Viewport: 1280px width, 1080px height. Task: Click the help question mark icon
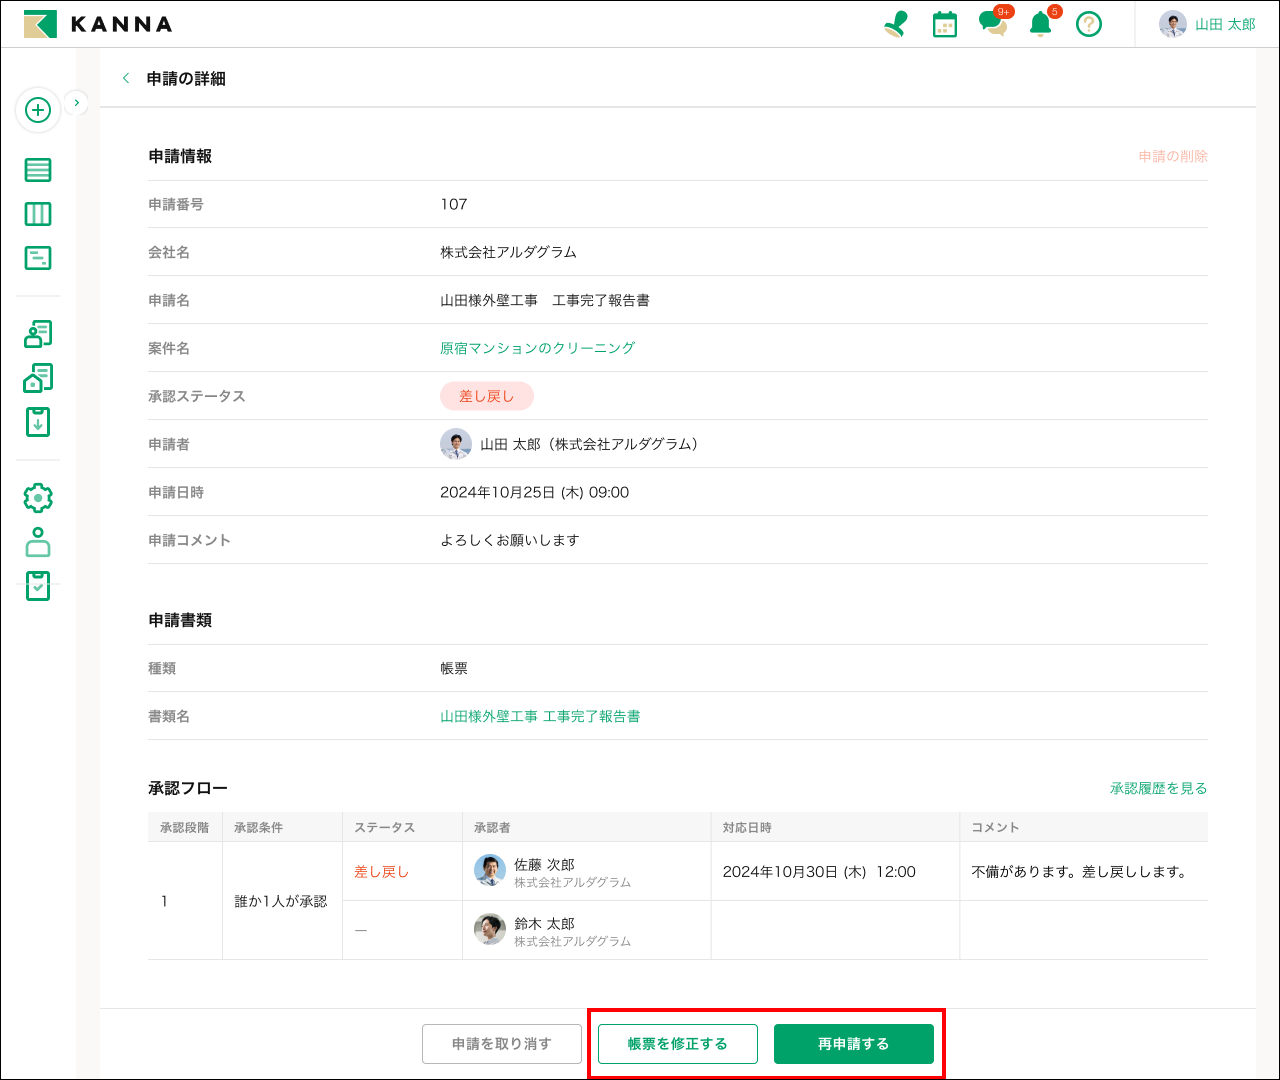tap(1089, 24)
